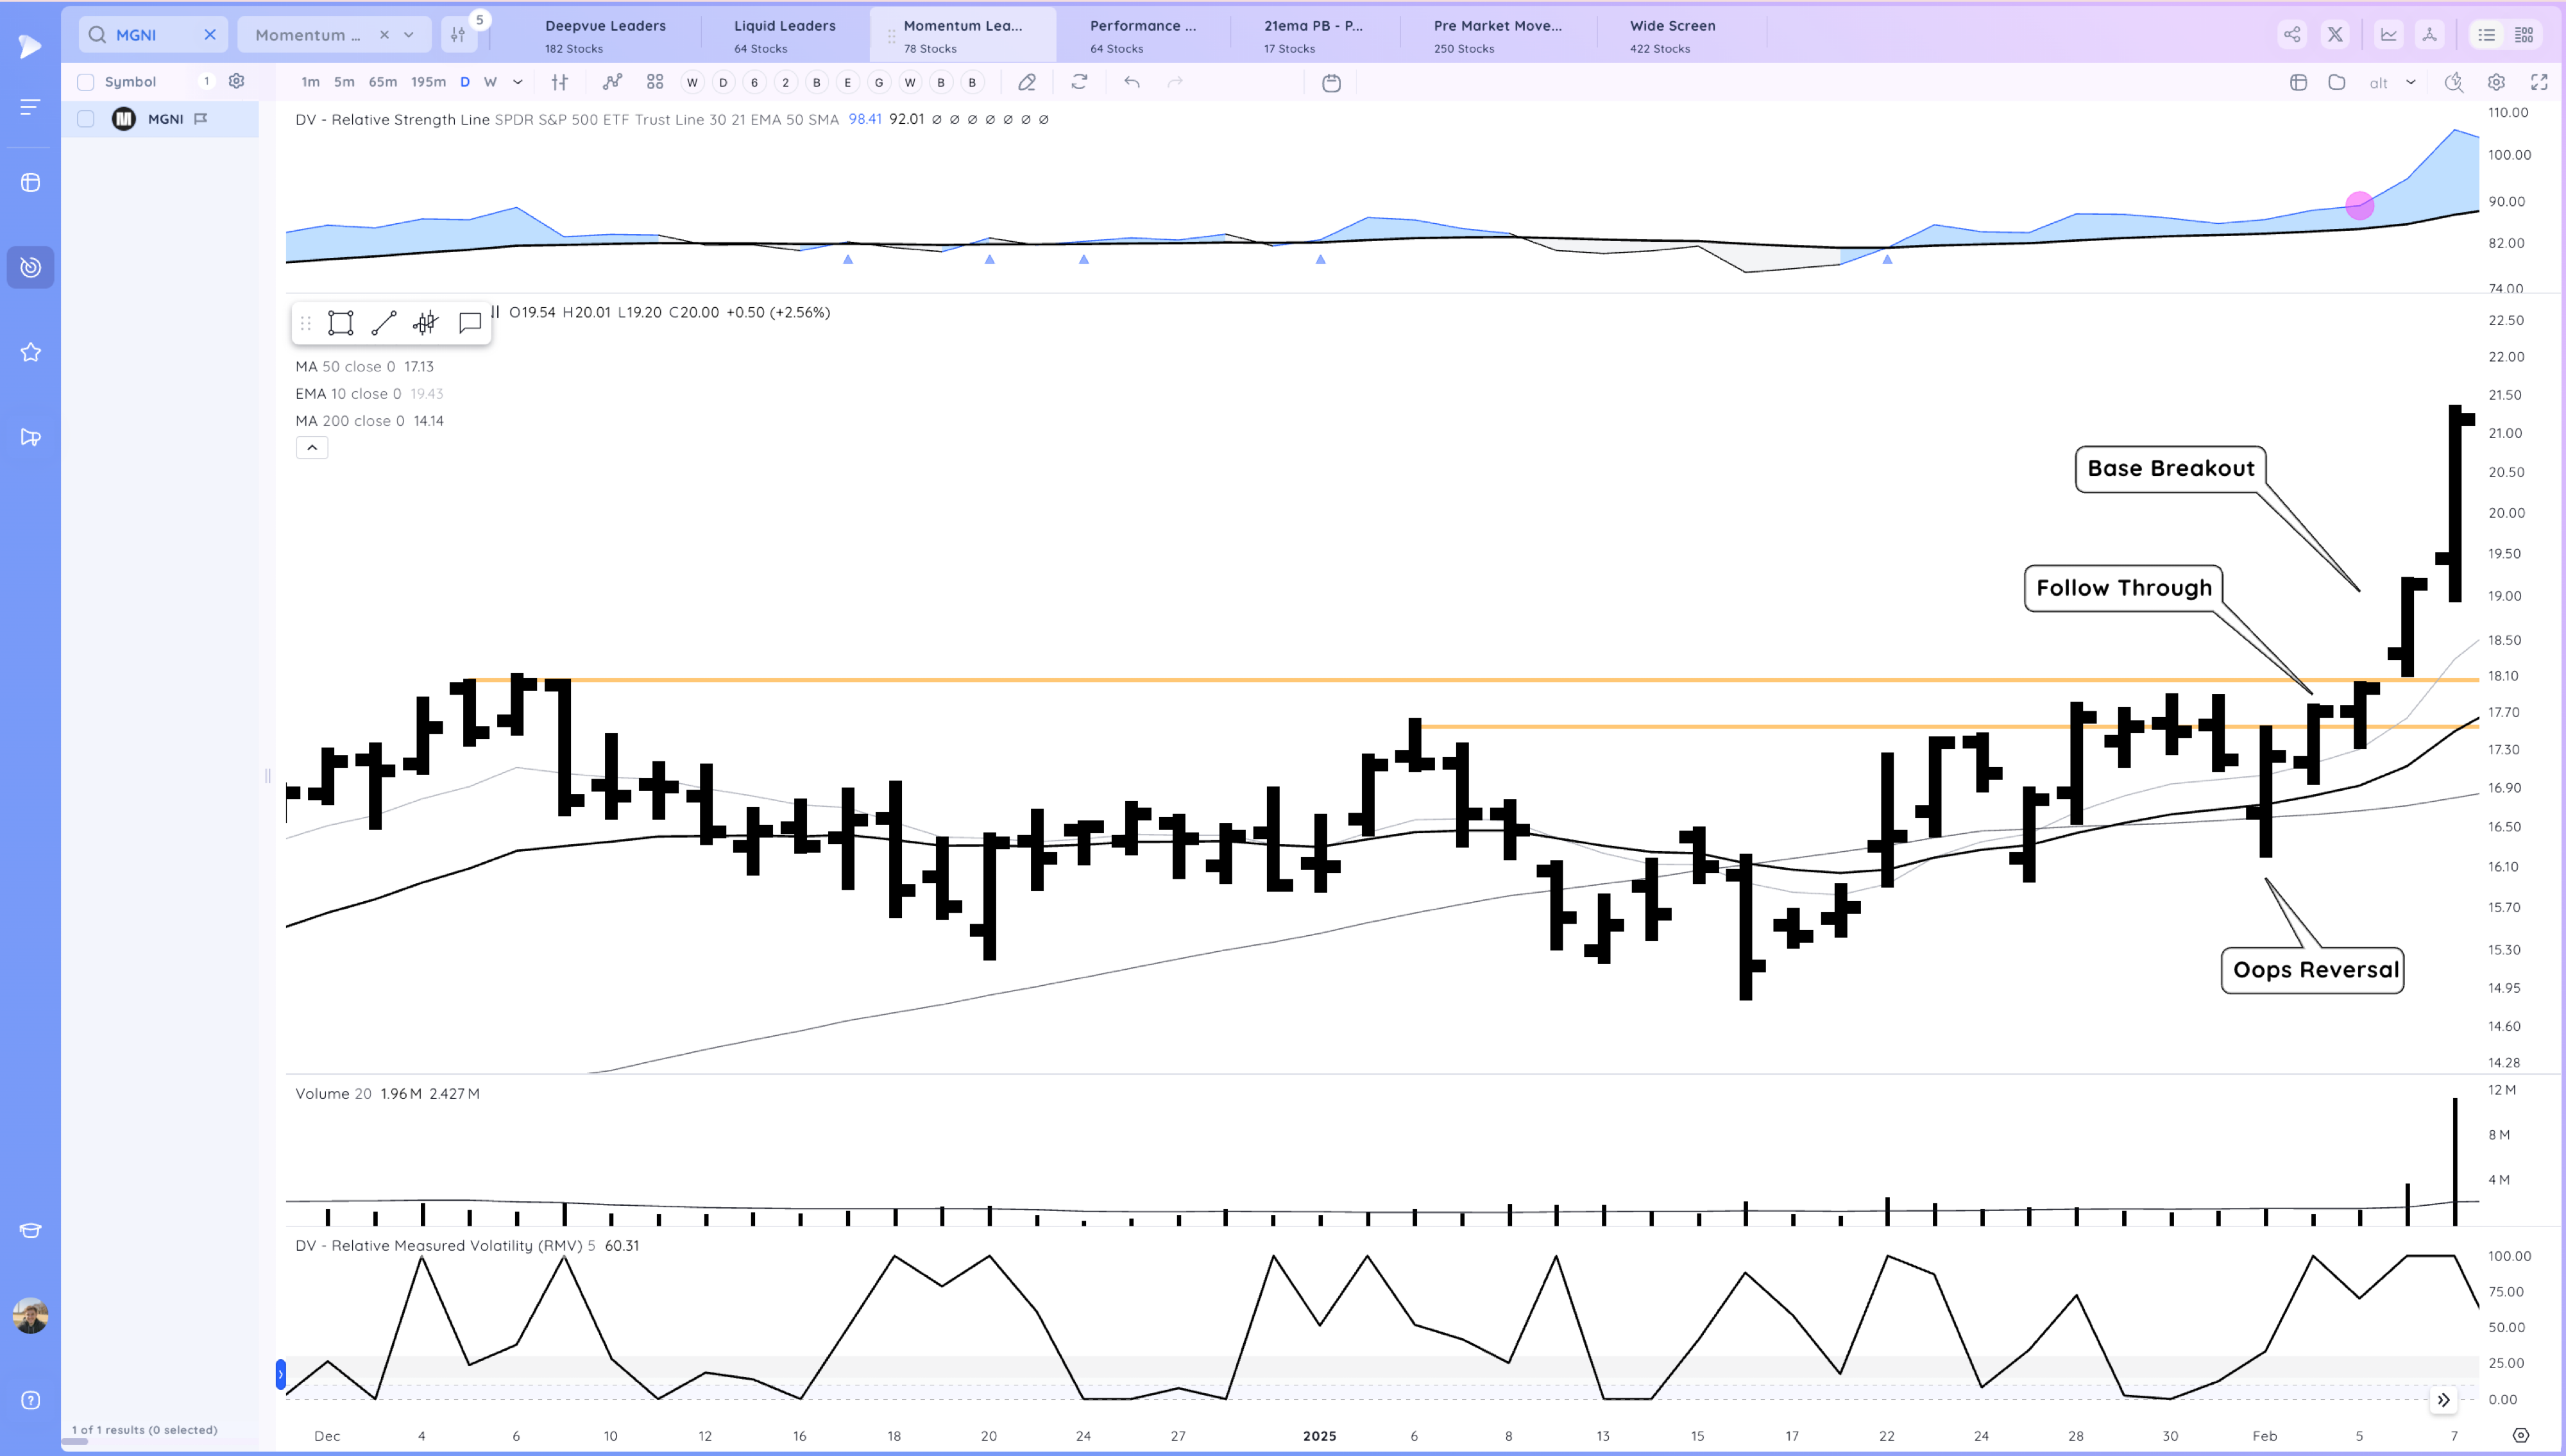Viewport: 2566px width, 1456px height.
Task: Switch to weekly W timeframe
Action: (x=490, y=82)
